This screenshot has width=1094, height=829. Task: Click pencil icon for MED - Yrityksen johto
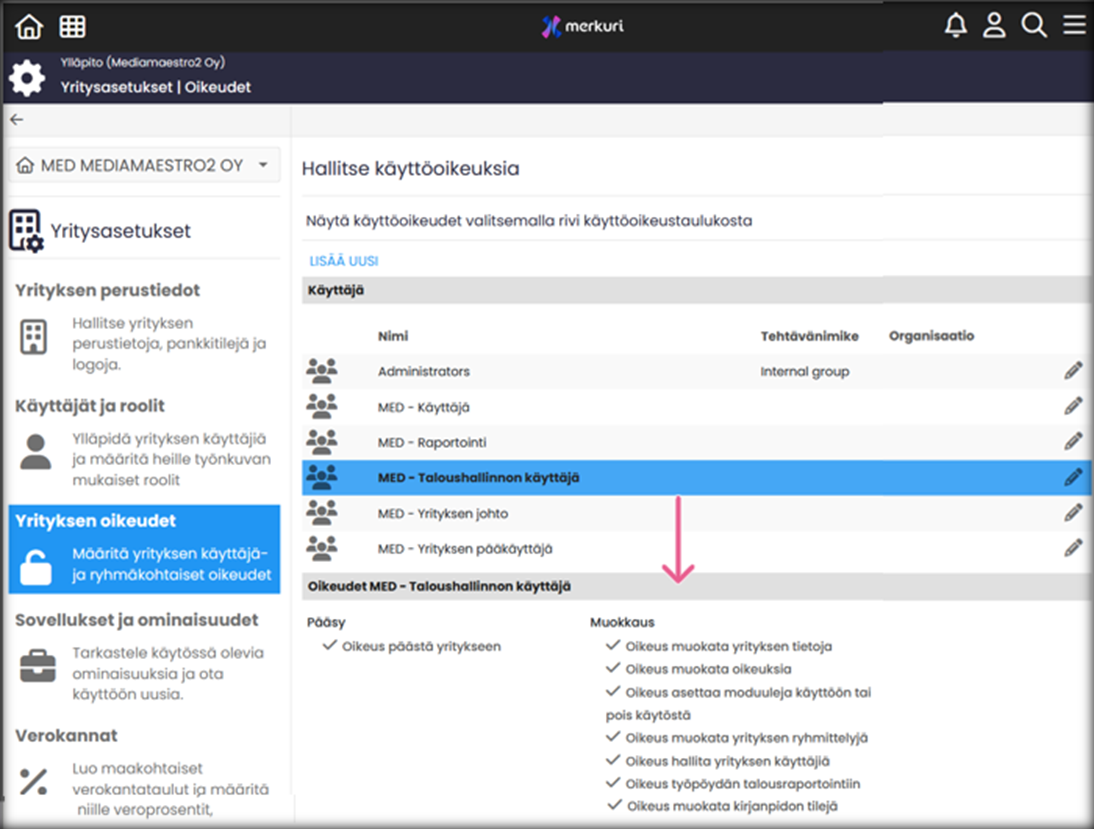(1073, 513)
